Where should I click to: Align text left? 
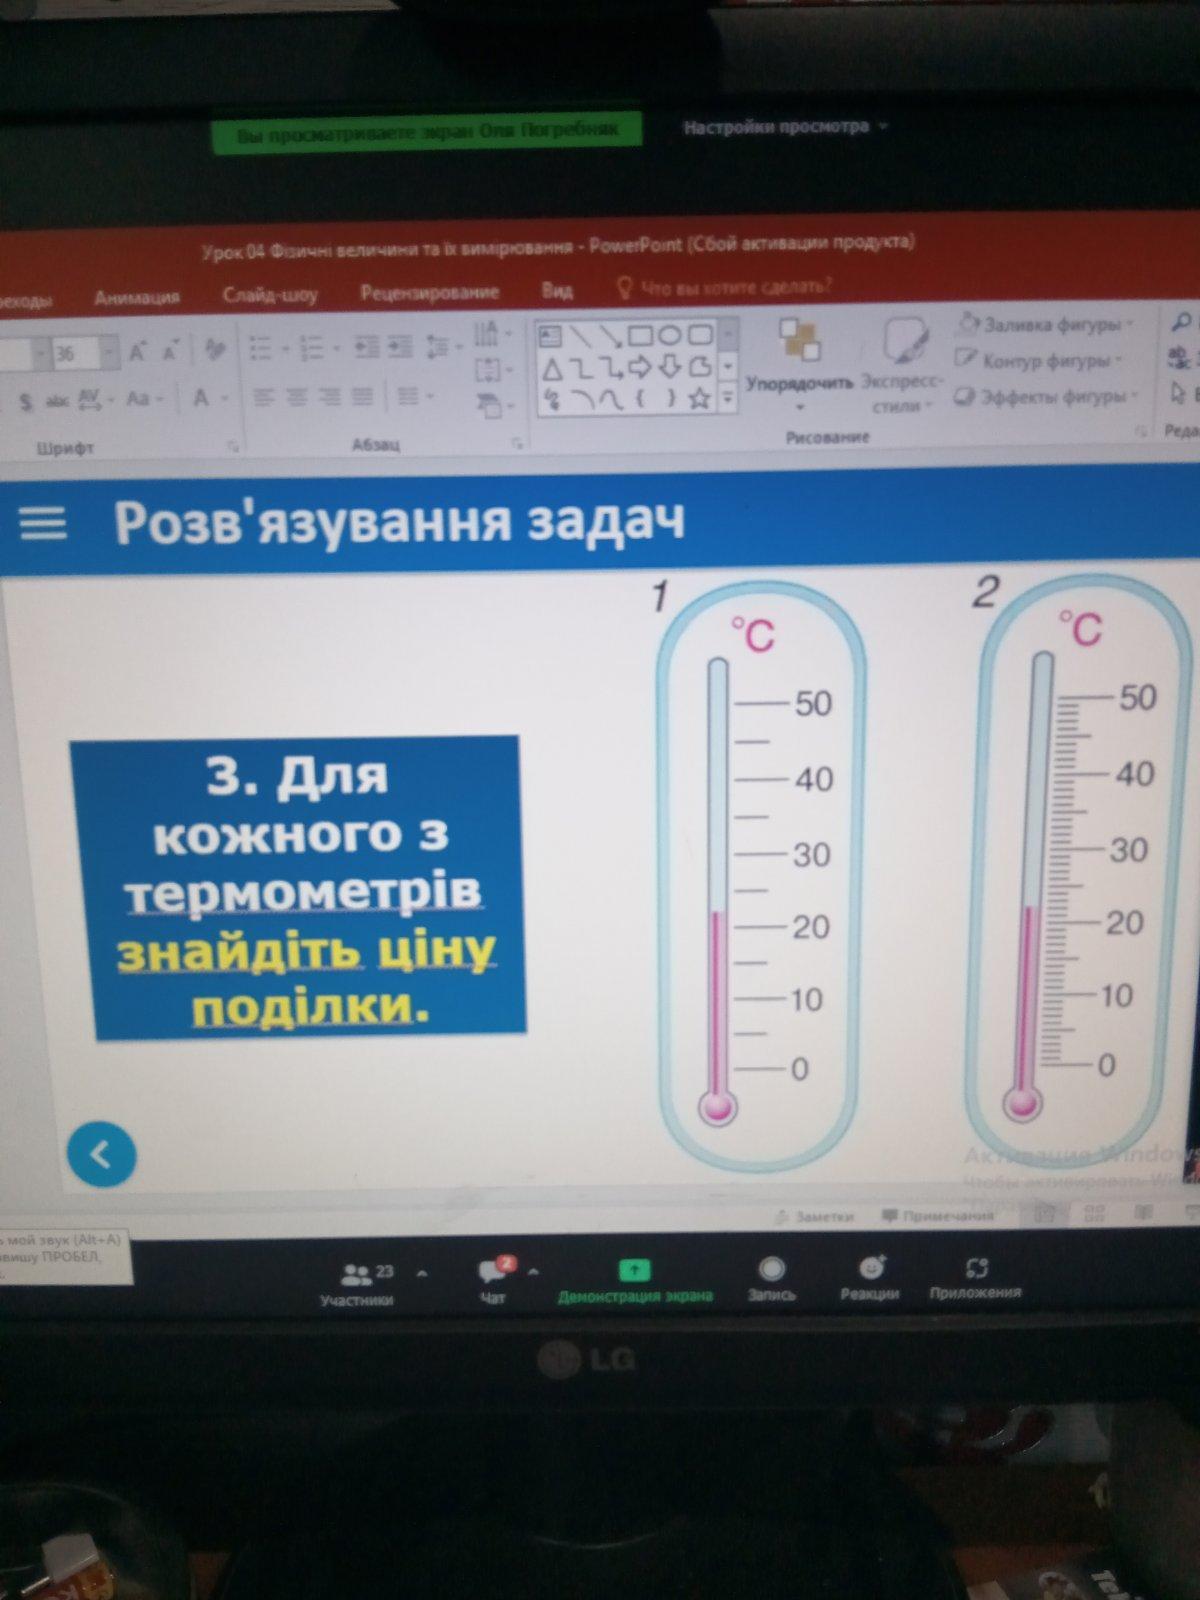coord(263,398)
